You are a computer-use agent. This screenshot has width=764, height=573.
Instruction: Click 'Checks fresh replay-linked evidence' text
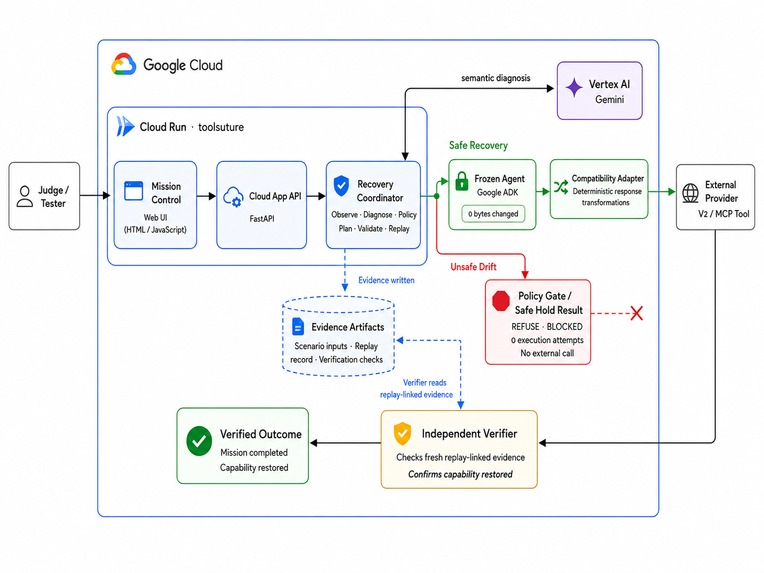(x=460, y=458)
